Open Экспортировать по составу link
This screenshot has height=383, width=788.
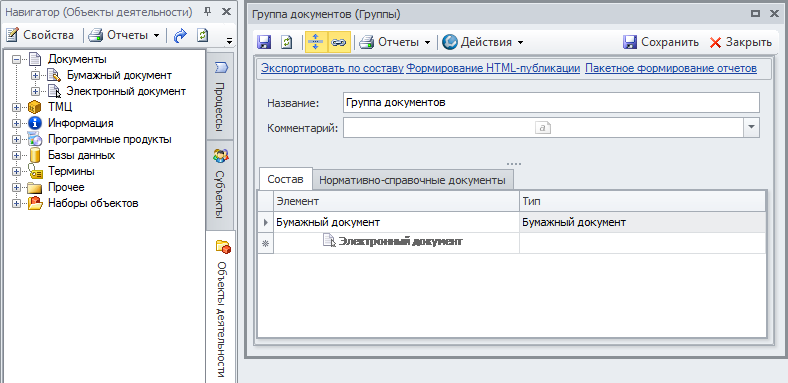click(x=333, y=68)
